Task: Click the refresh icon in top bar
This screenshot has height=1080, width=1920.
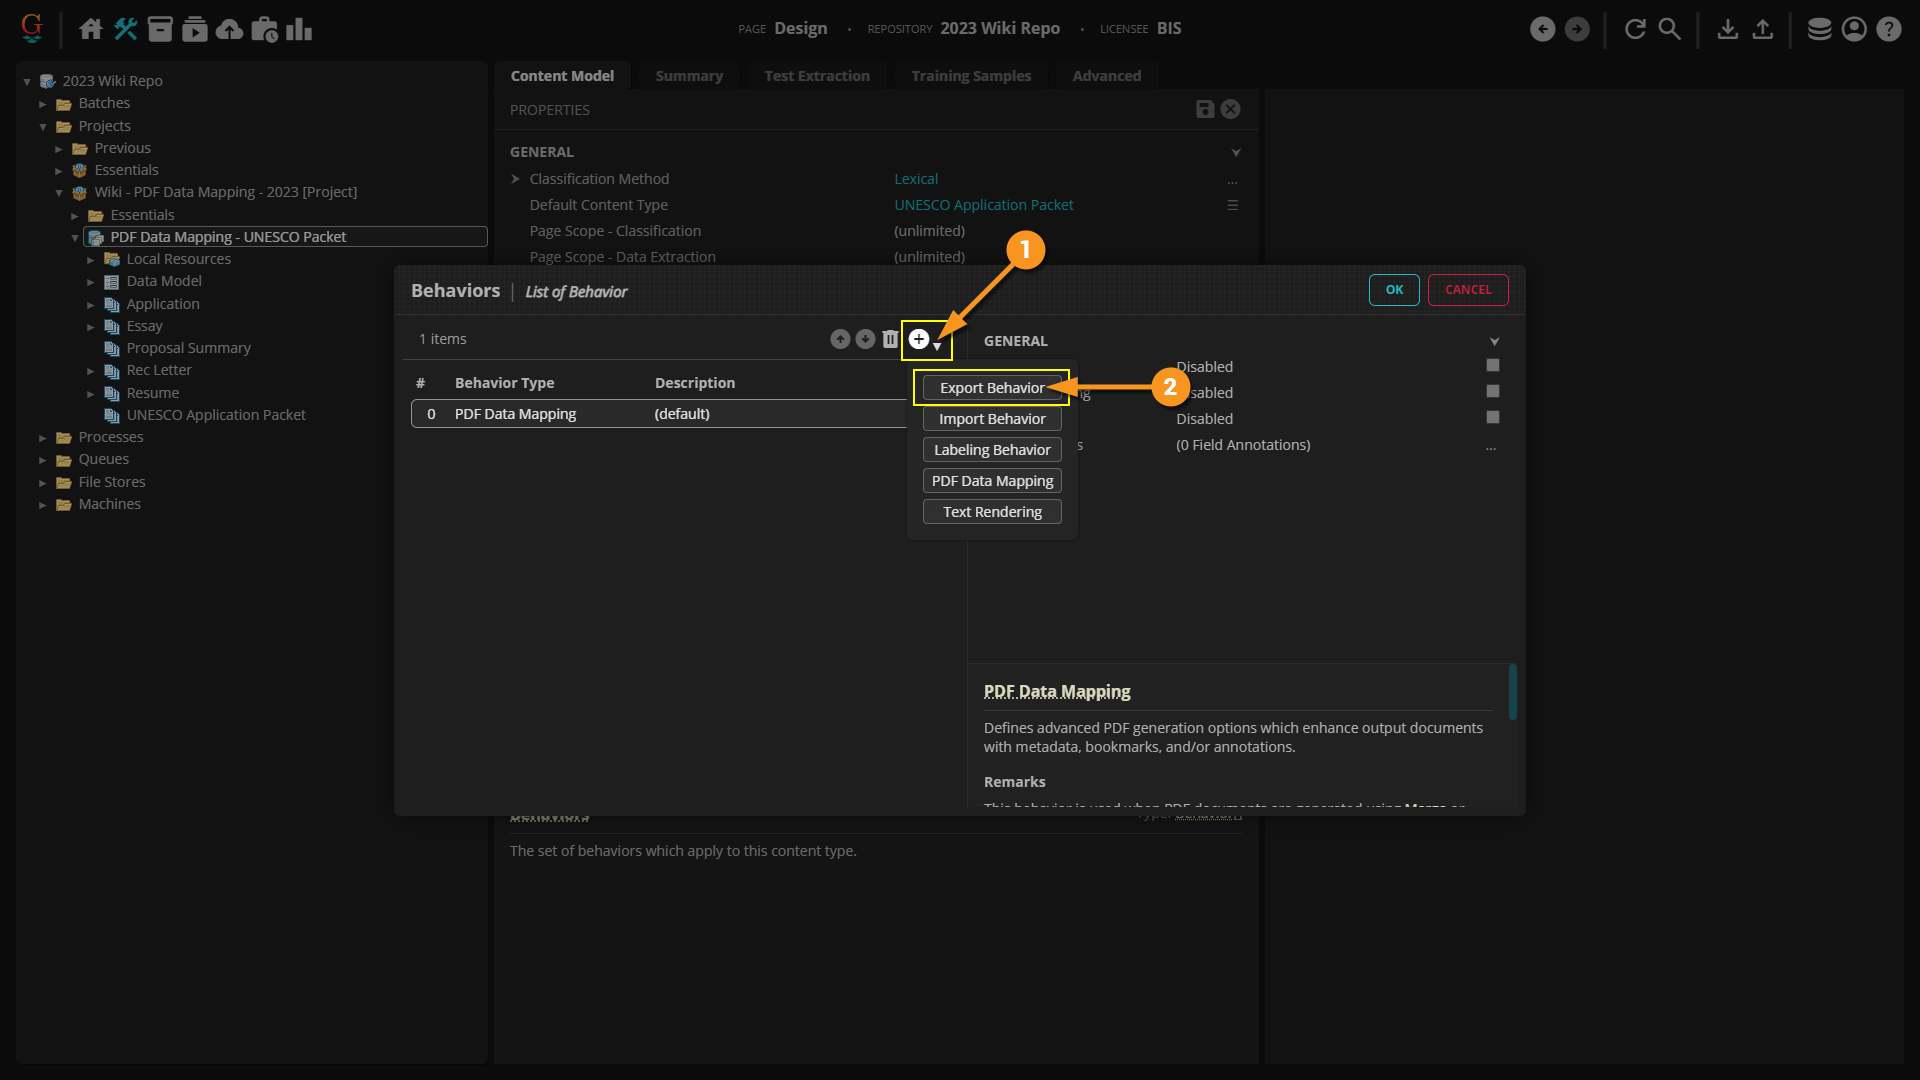Action: click(1635, 29)
